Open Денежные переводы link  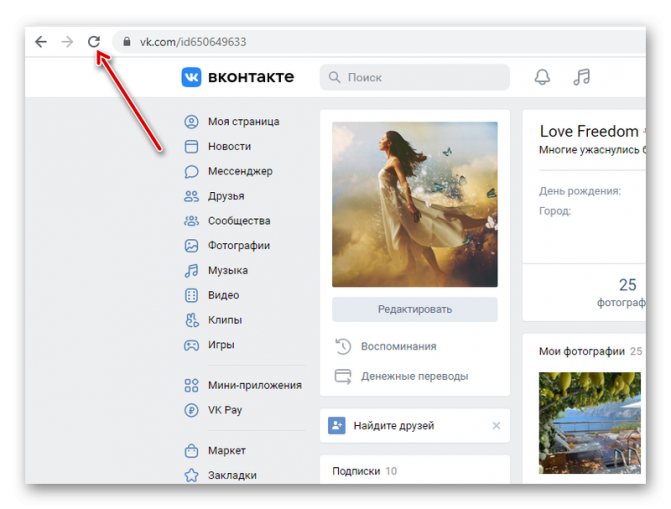415,377
